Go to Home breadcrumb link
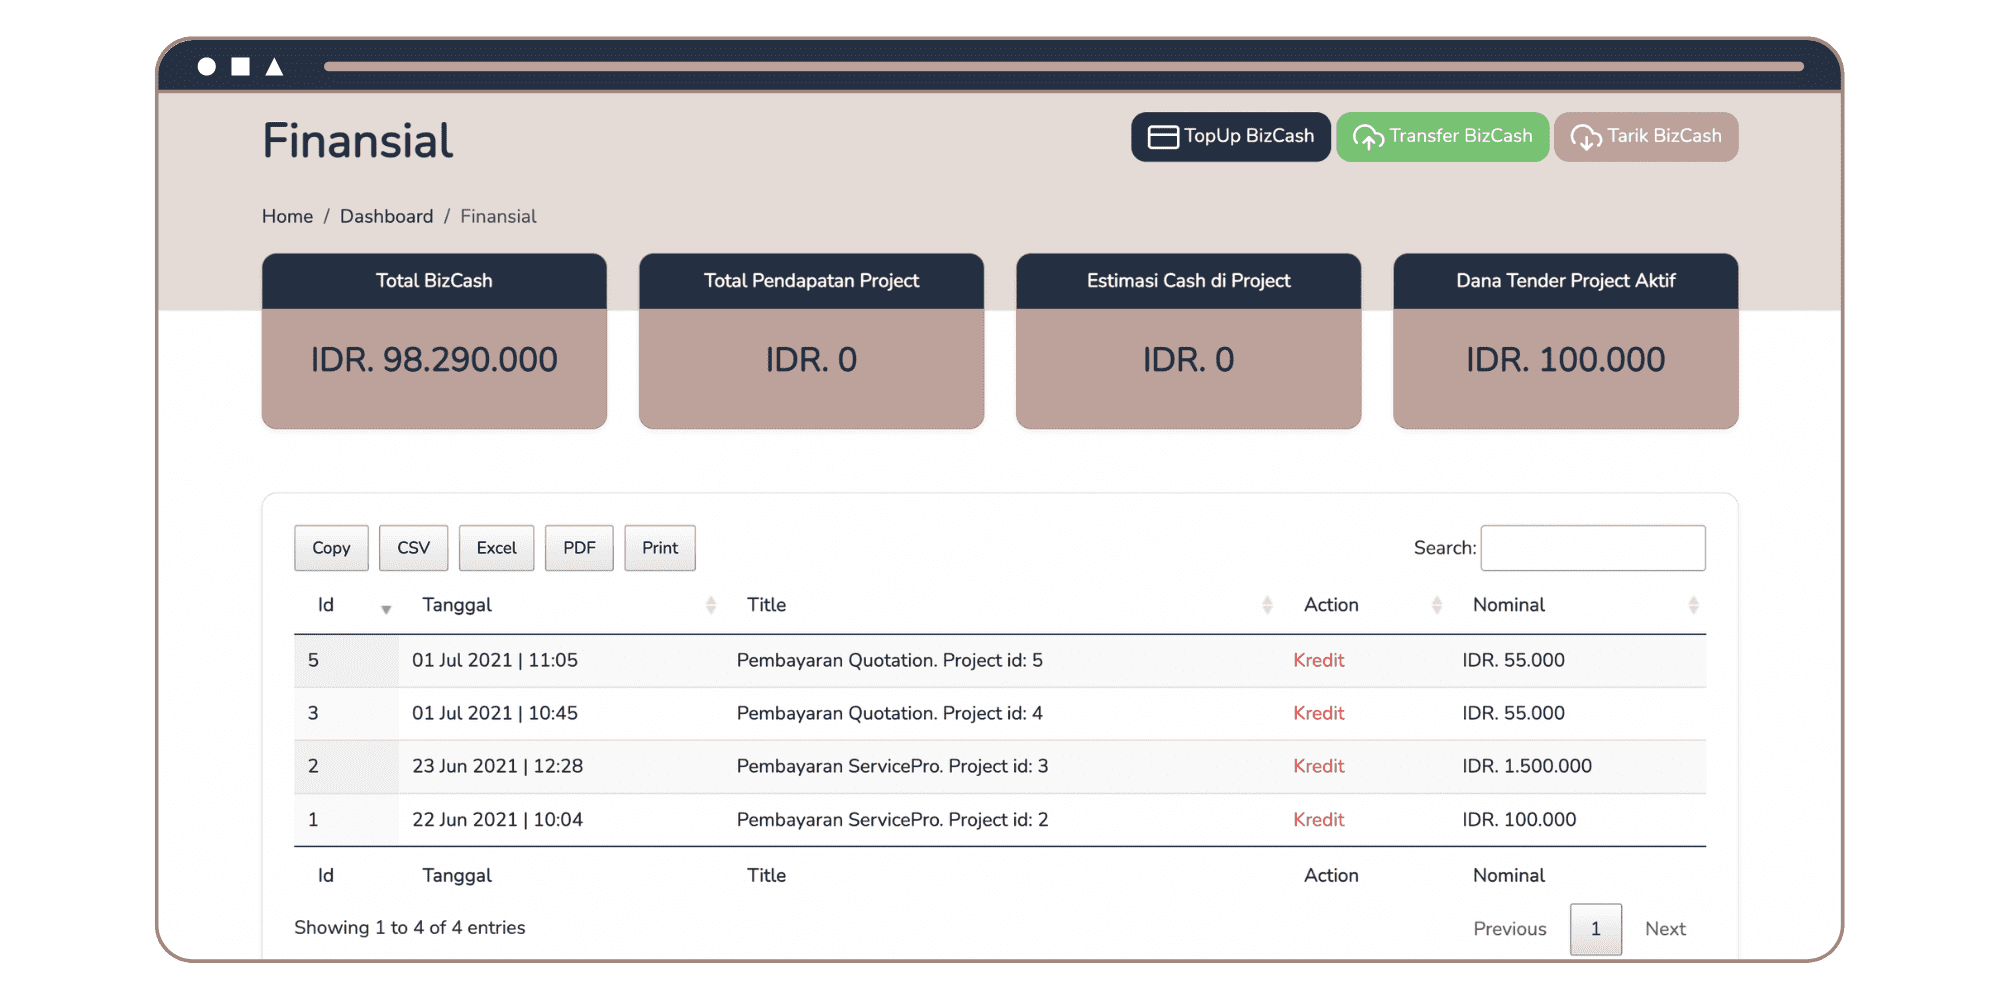 tap(287, 216)
